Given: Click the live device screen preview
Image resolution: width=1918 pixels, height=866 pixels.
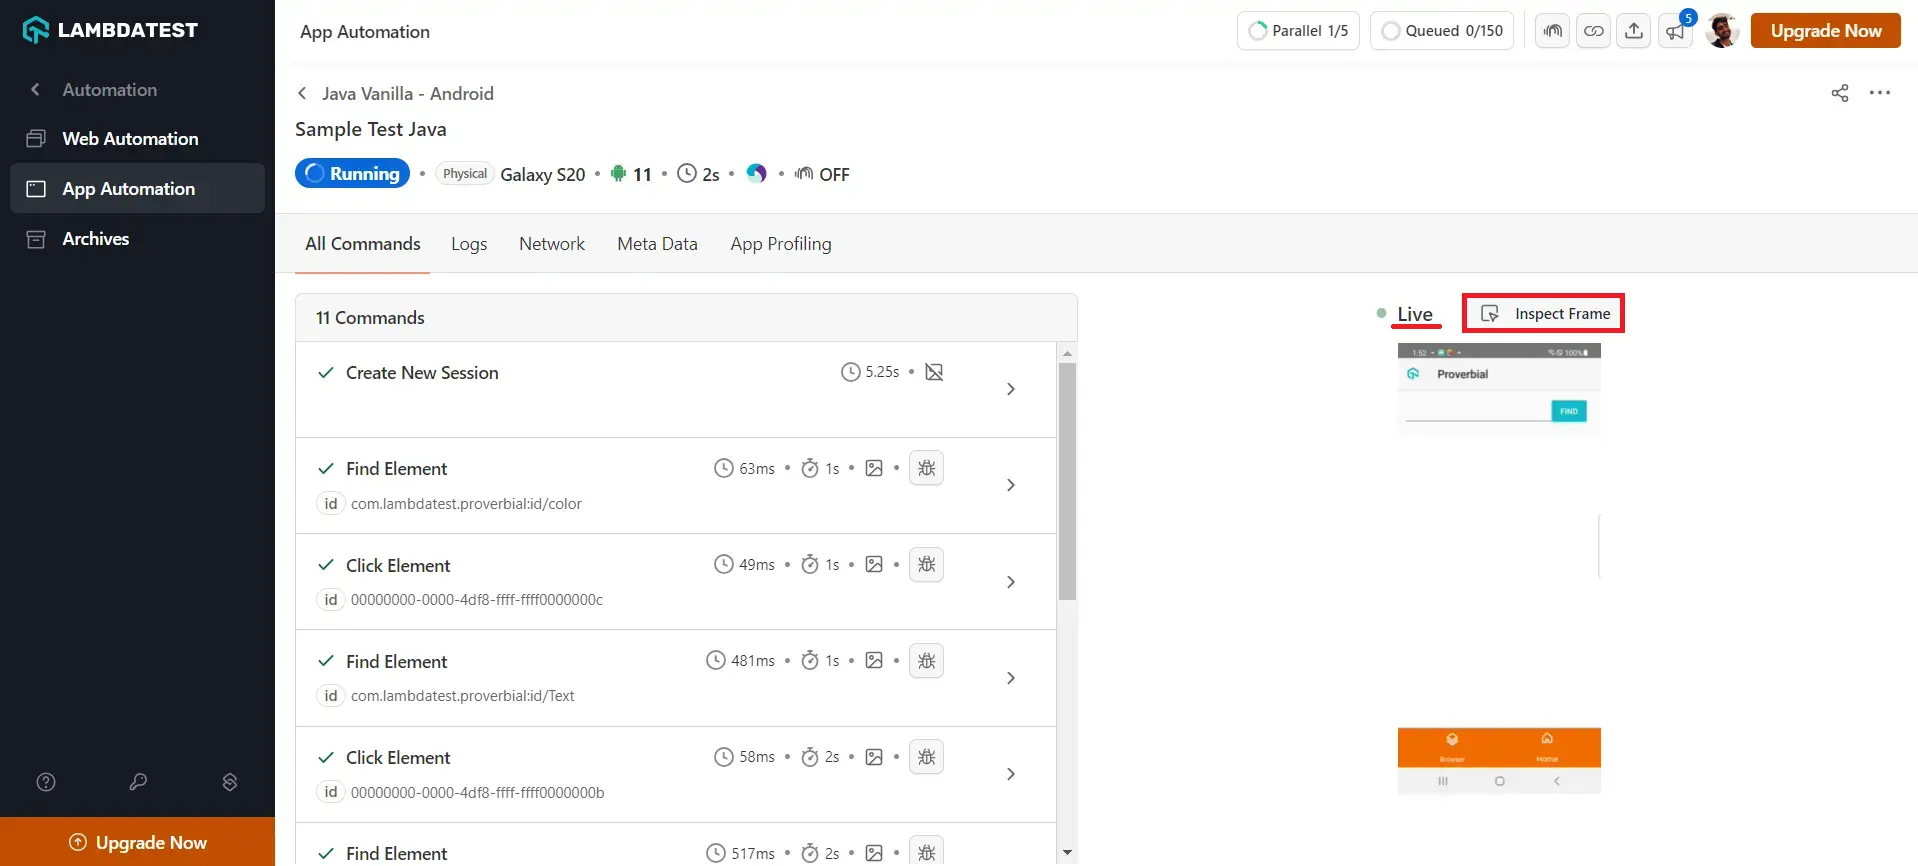Looking at the screenshot, I should 1499,568.
